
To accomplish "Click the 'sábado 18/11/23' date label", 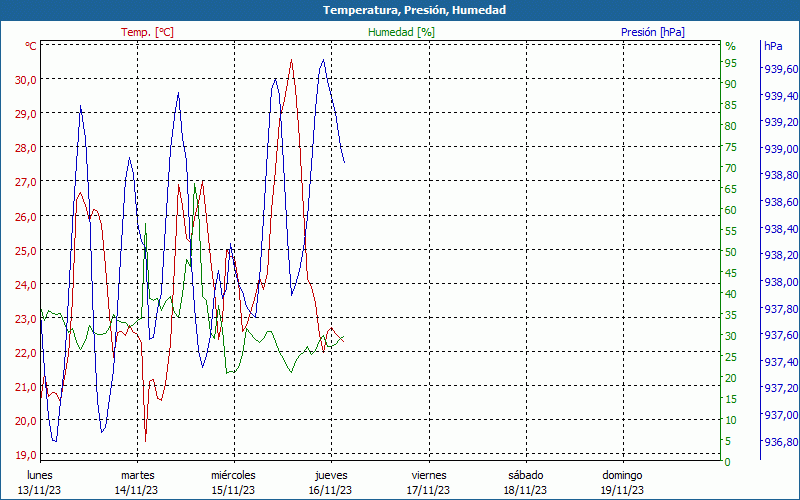I will tap(526, 483).
